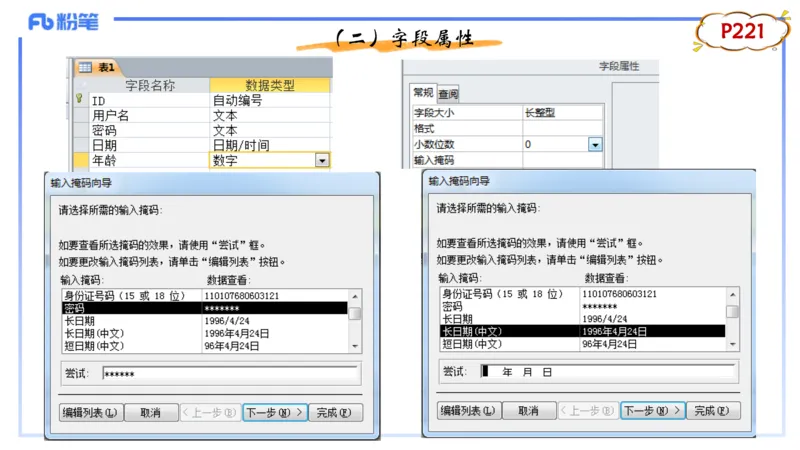The height and width of the screenshot is (450, 800).
Task: Click the 表1 table tab icon
Action: point(85,67)
